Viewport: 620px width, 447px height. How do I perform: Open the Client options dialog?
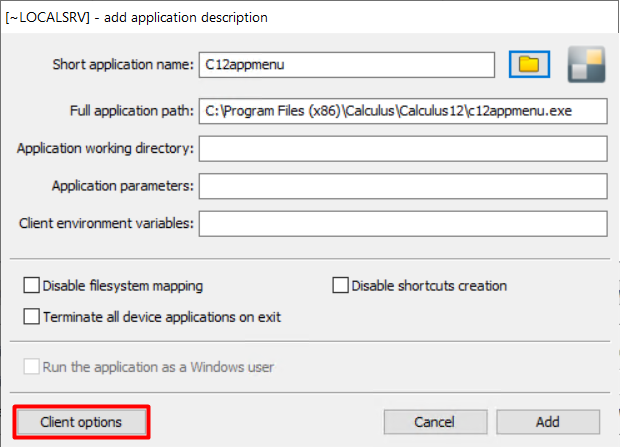(x=81, y=422)
